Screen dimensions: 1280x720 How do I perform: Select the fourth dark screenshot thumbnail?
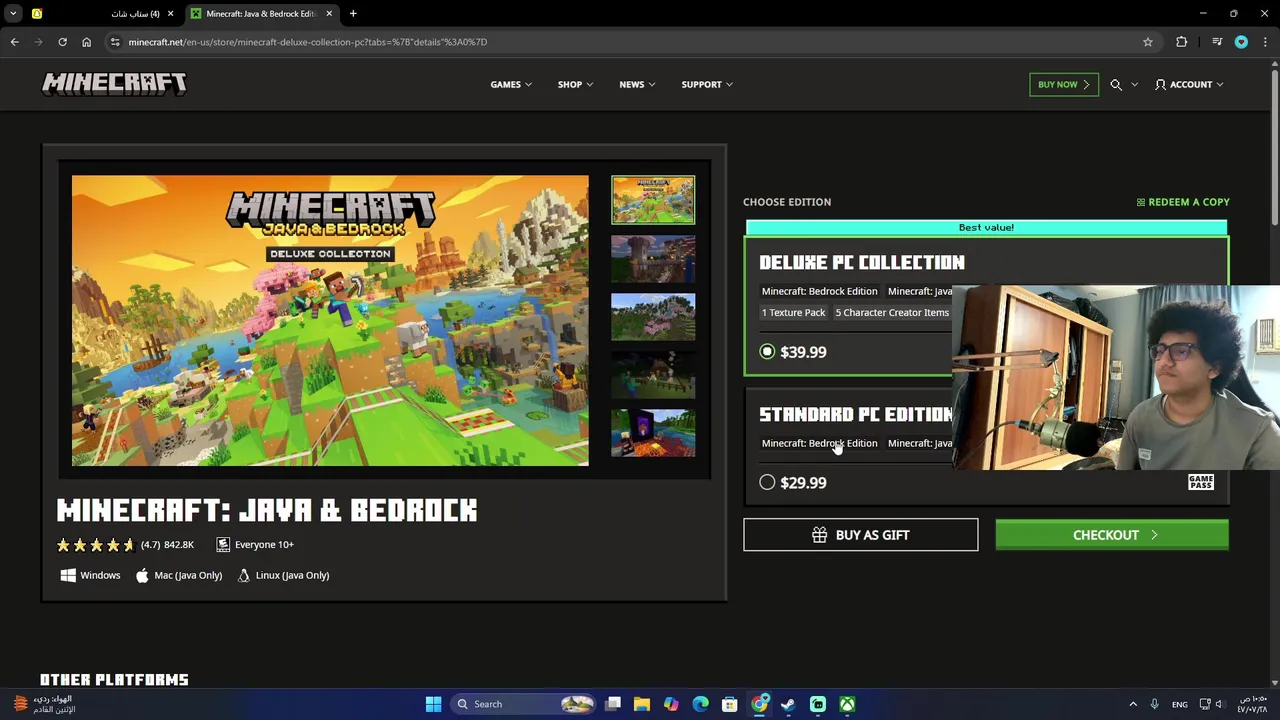[x=653, y=375]
